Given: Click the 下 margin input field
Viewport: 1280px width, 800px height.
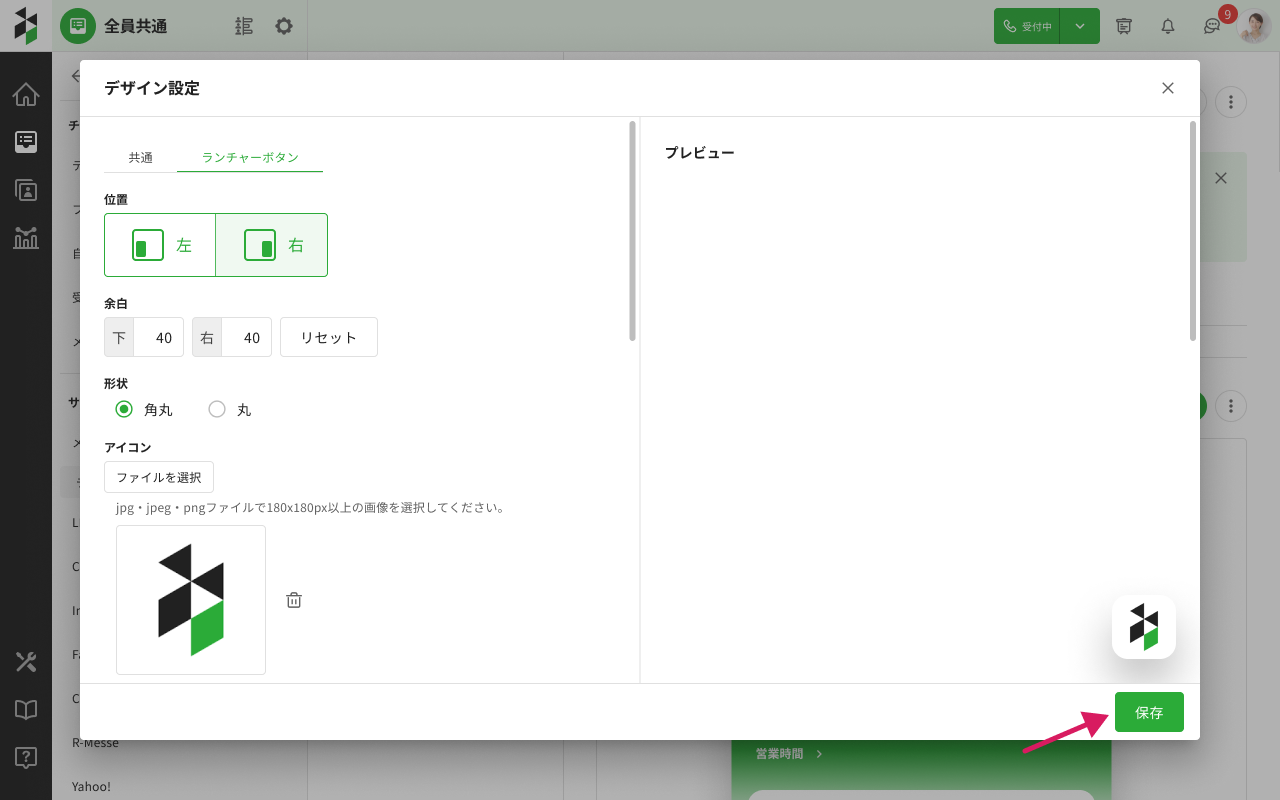Looking at the screenshot, I should (158, 337).
